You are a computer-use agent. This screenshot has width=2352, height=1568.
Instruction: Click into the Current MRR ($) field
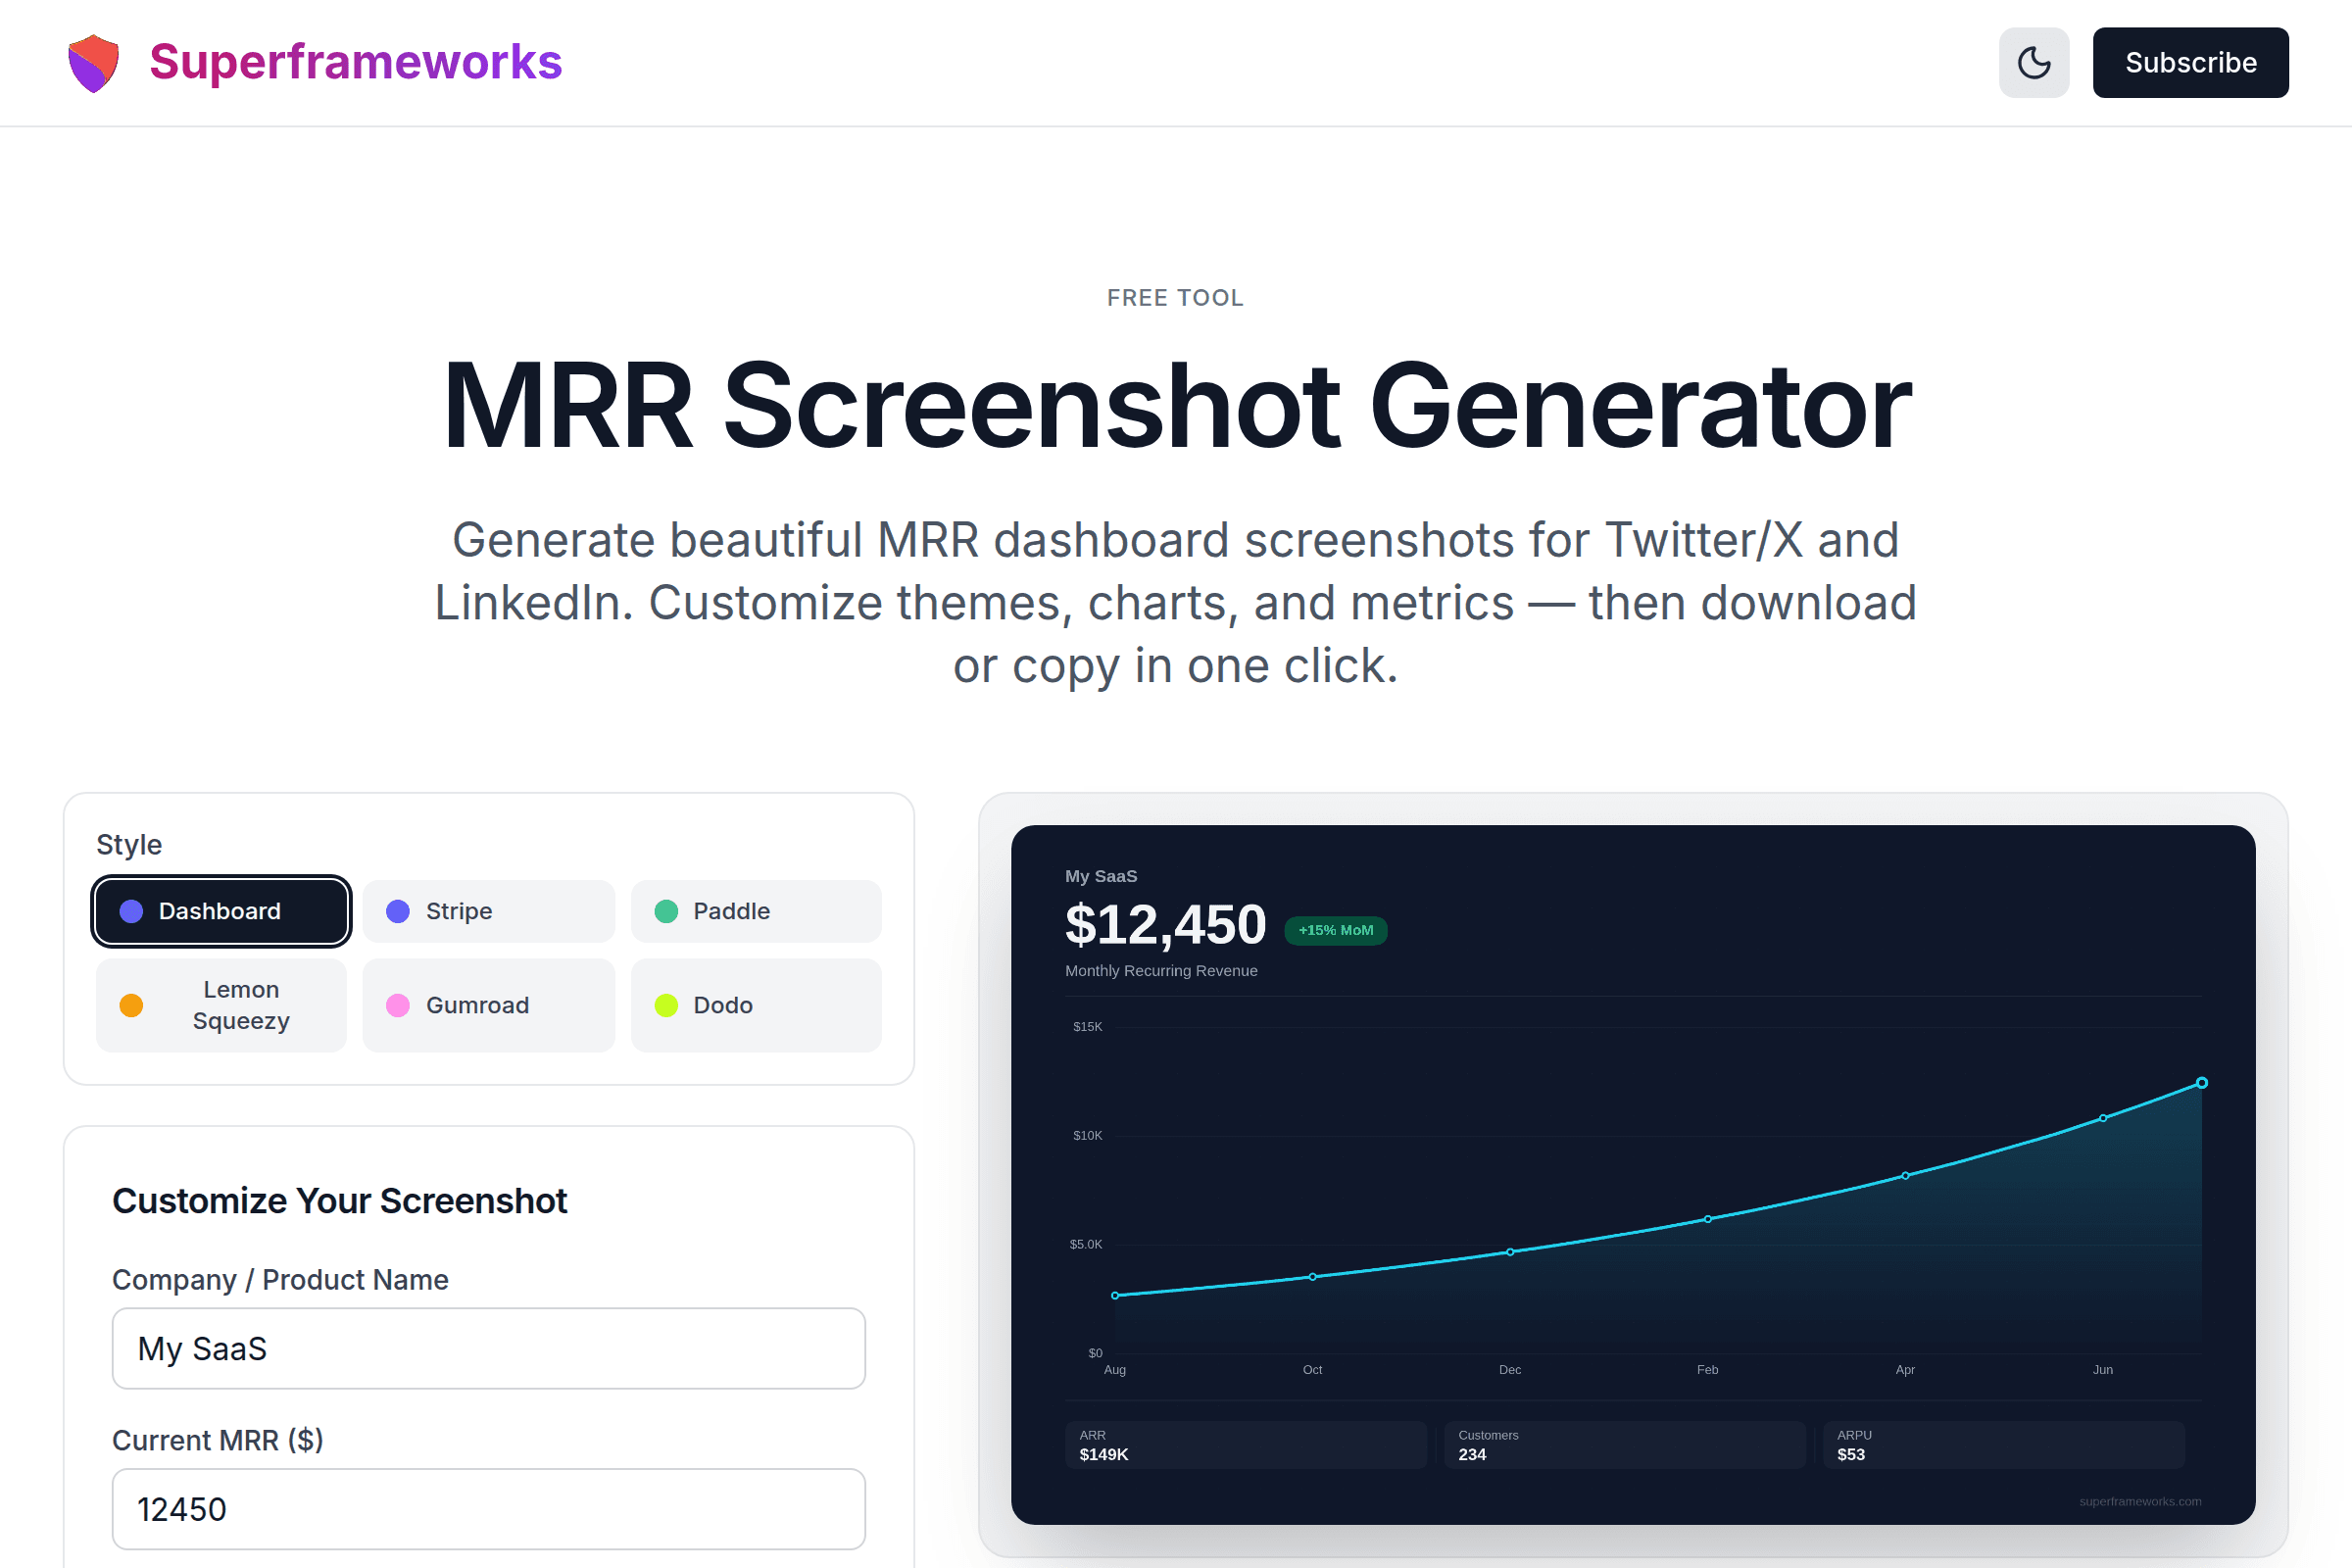[488, 1509]
